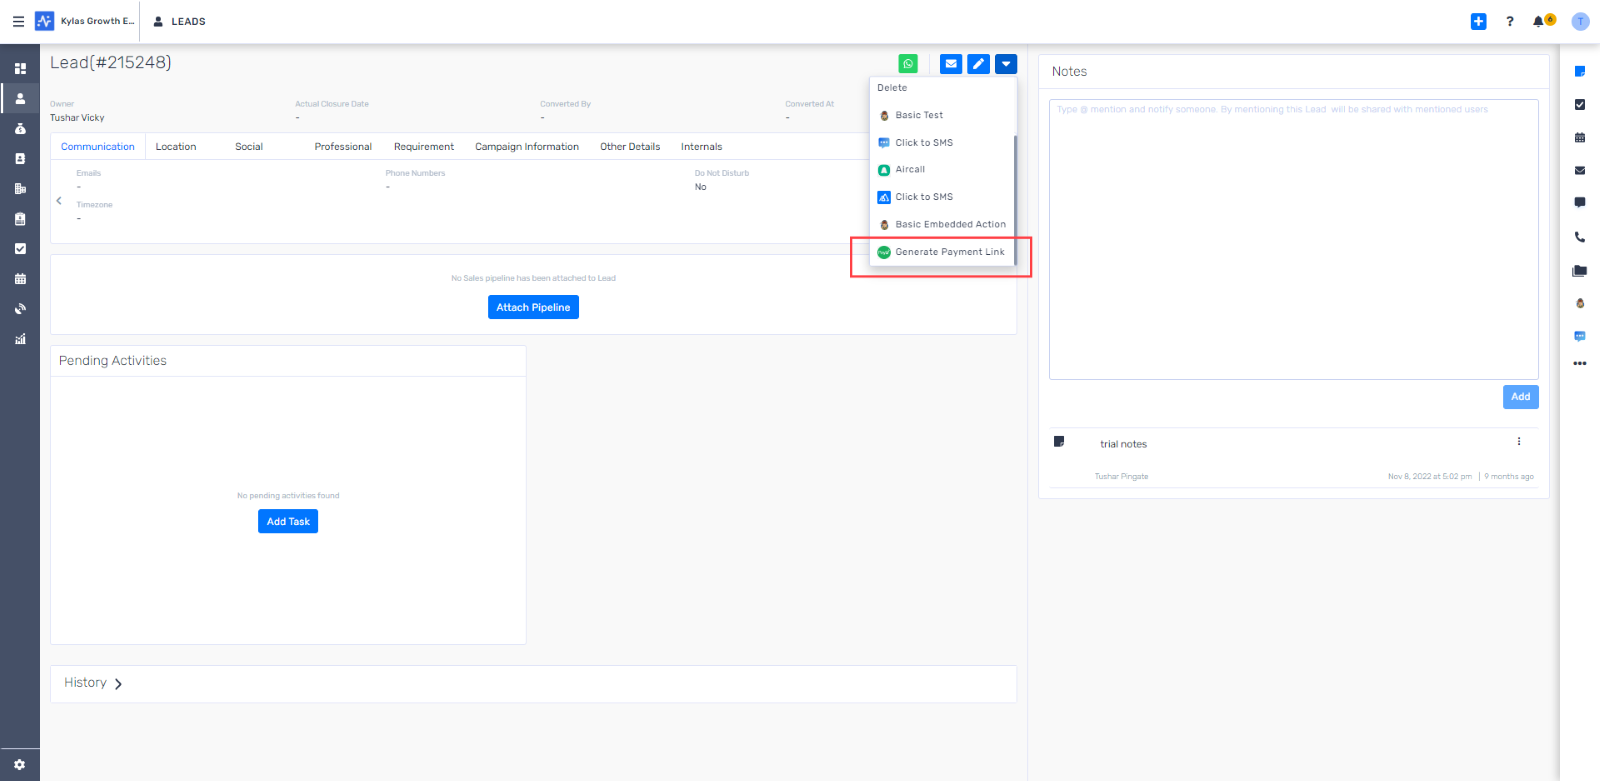Click the phone icon in the right sidebar
Viewport: 1600px width, 781px height.
click(x=1580, y=237)
